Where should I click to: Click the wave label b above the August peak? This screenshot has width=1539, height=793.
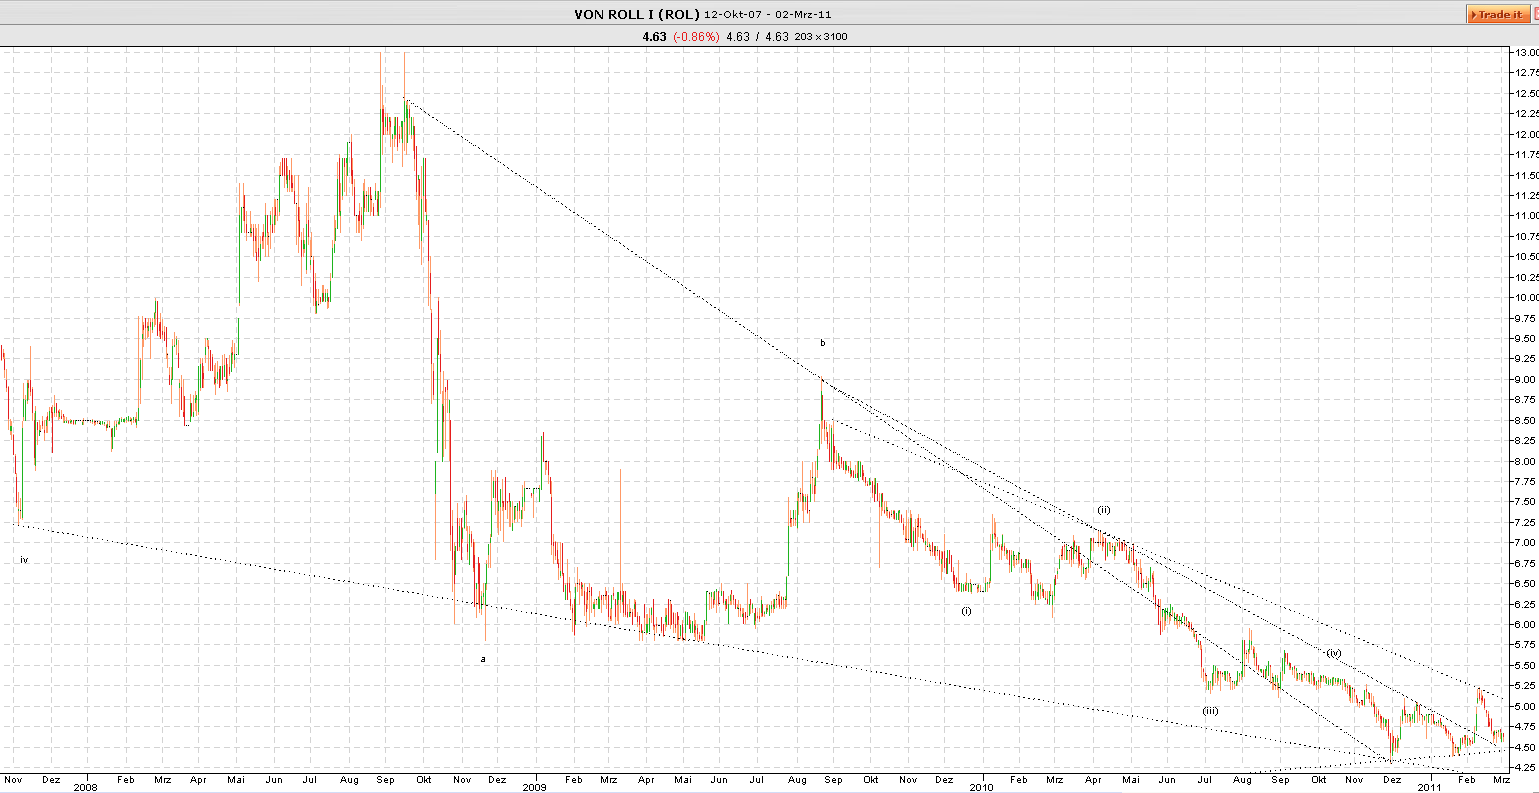coord(823,343)
